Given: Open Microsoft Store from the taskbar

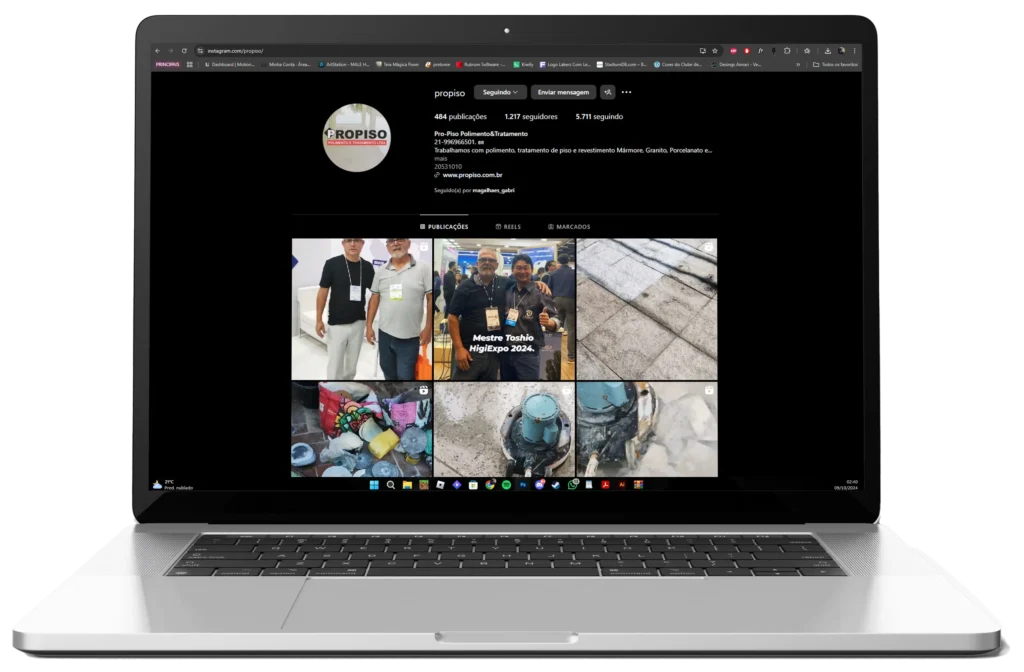Looking at the screenshot, I should (473, 485).
